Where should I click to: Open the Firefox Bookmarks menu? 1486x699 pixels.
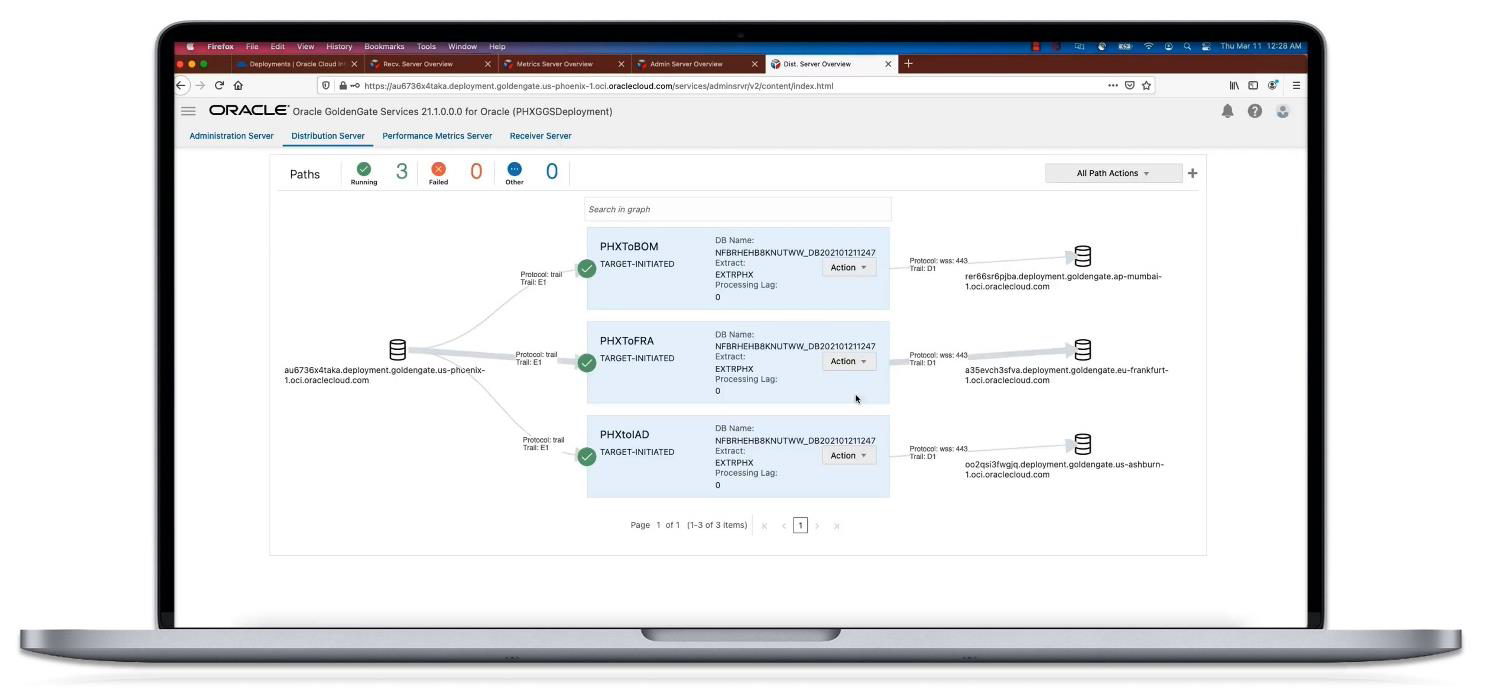coord(384,46)
